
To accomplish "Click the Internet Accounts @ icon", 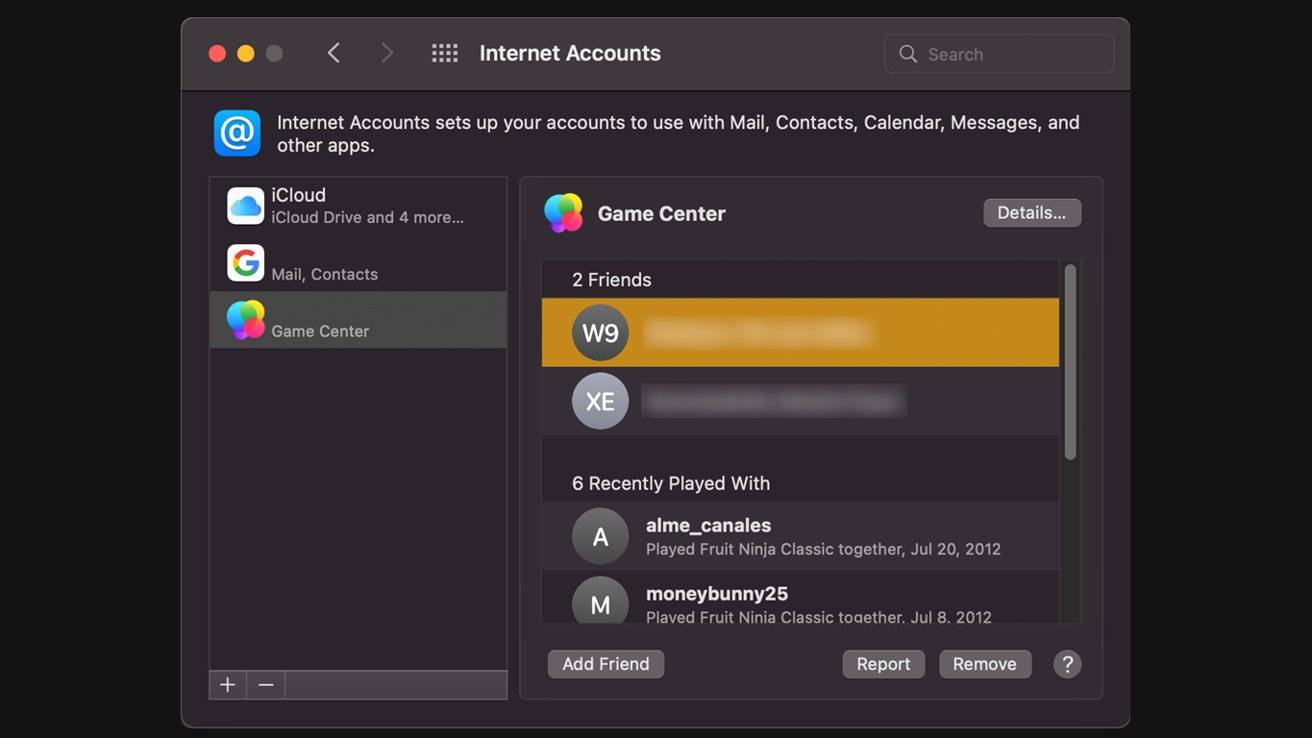I will coord(236,132).
